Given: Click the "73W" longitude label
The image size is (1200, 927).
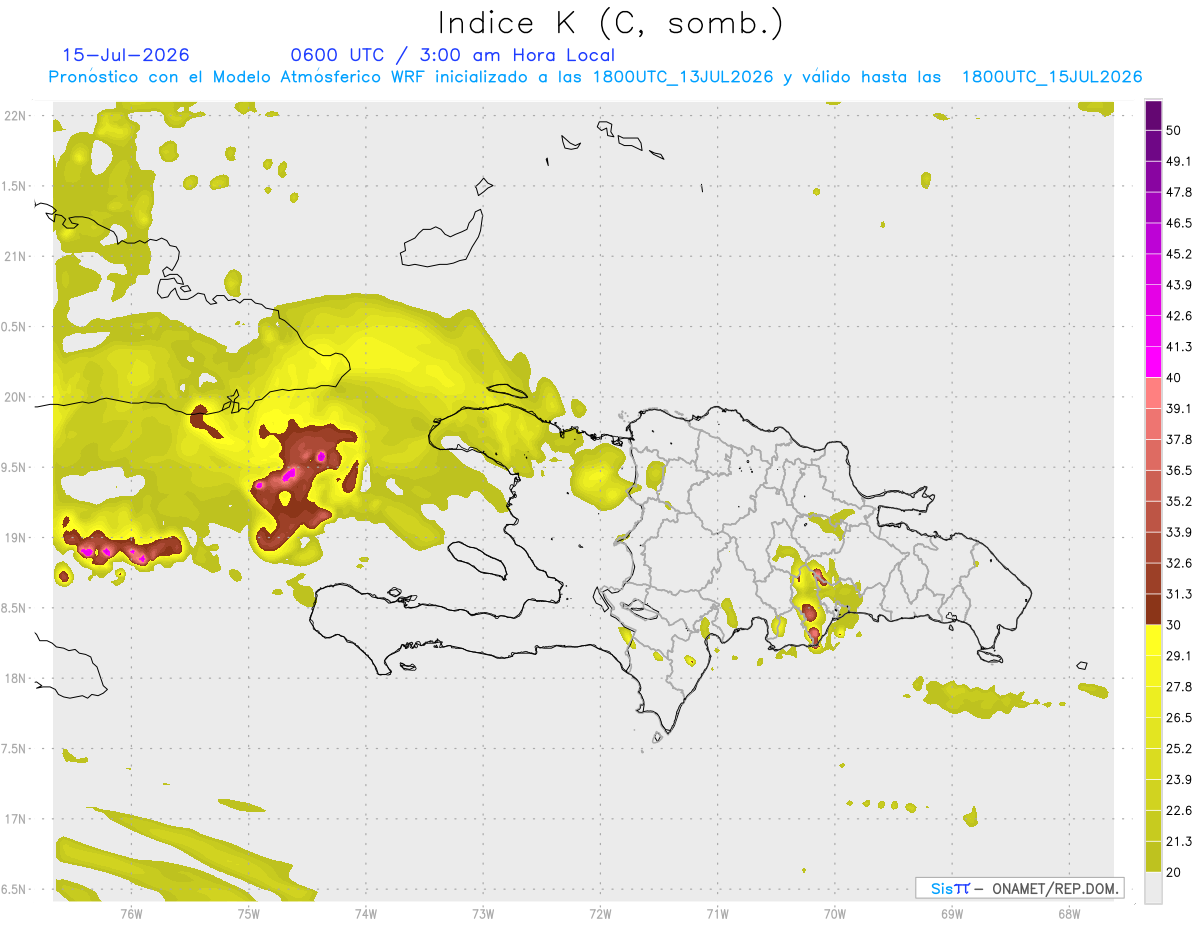Looking at the screenshot, I should tap(483, 913).
